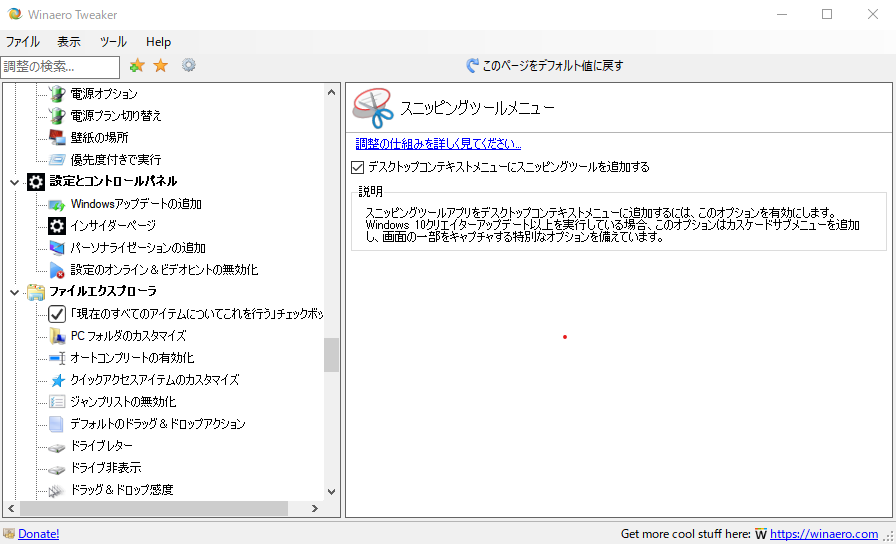Select ジャンプリストの無効化 tree item text
The height and width of the screenshot is (544, 896).
(123, 402)
